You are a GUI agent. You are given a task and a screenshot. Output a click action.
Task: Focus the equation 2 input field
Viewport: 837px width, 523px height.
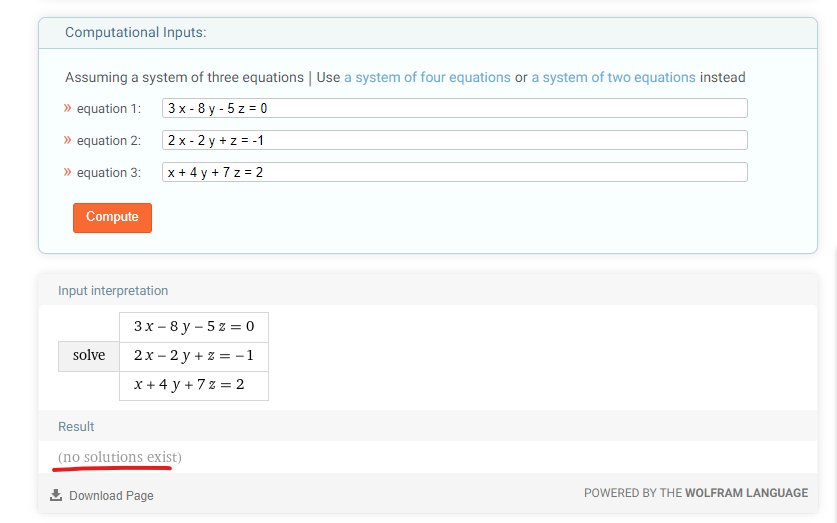454,140
